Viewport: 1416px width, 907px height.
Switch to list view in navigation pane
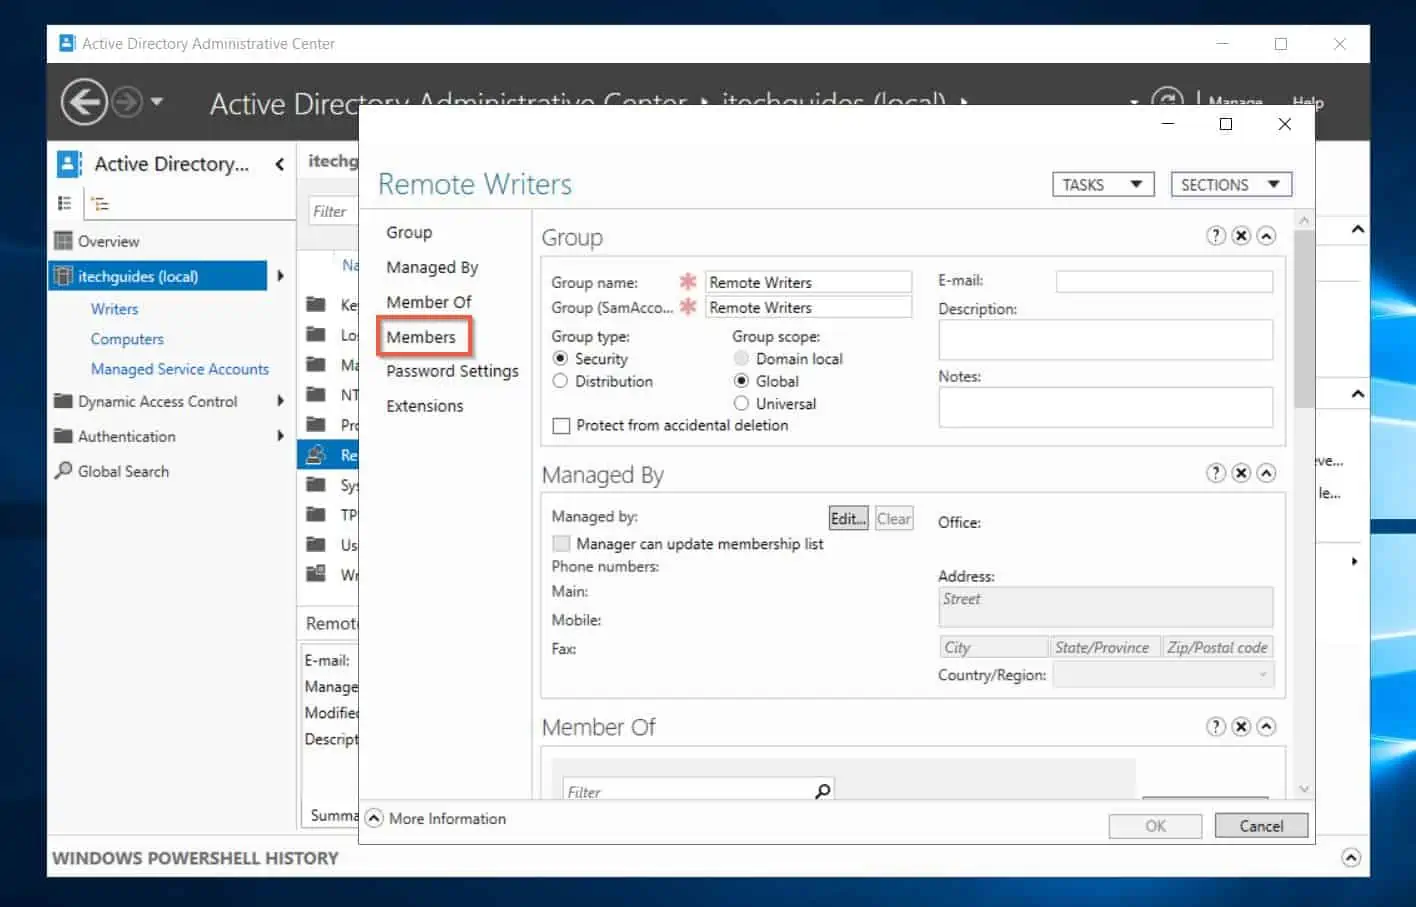coord(65,203)
